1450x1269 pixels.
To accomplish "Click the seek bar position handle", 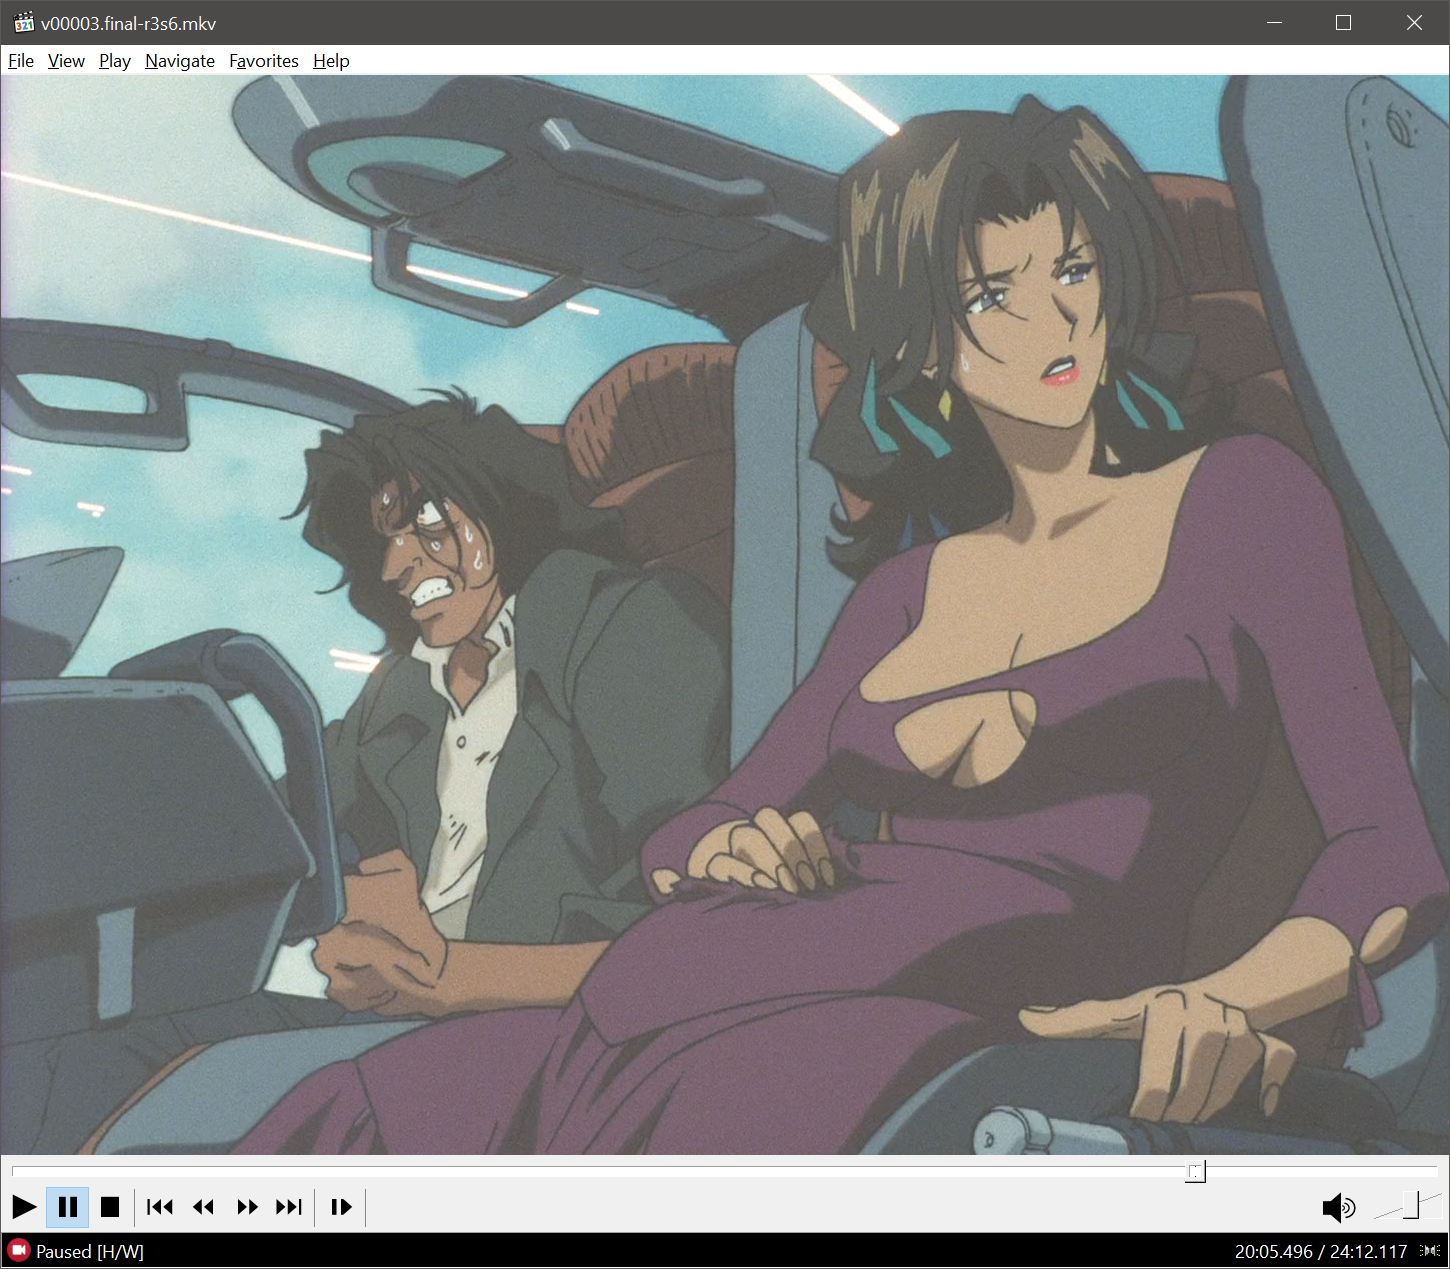I will click(x=1196, y=1171).
